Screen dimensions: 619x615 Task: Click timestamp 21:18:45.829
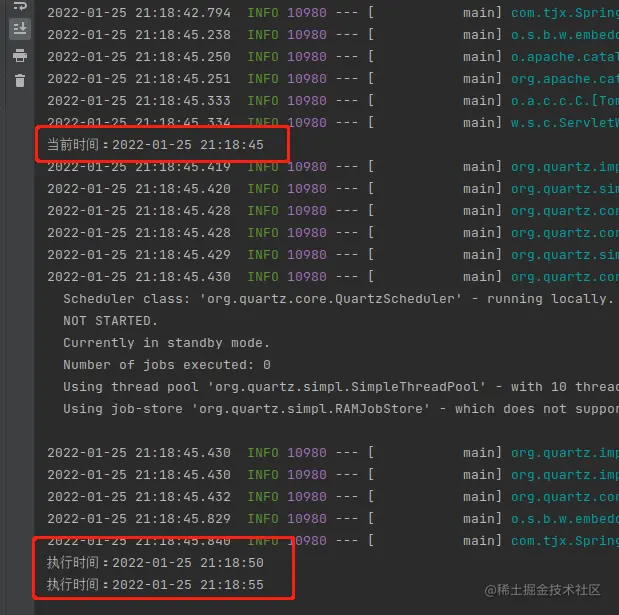click(139, 519)
